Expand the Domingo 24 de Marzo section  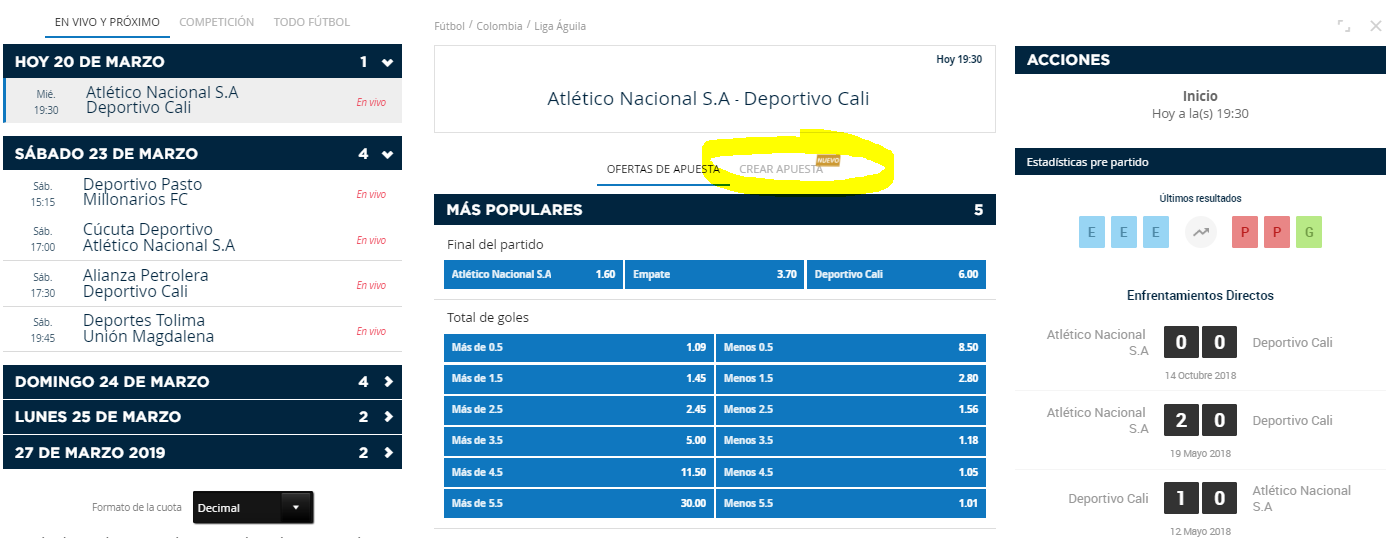point(388,382)
